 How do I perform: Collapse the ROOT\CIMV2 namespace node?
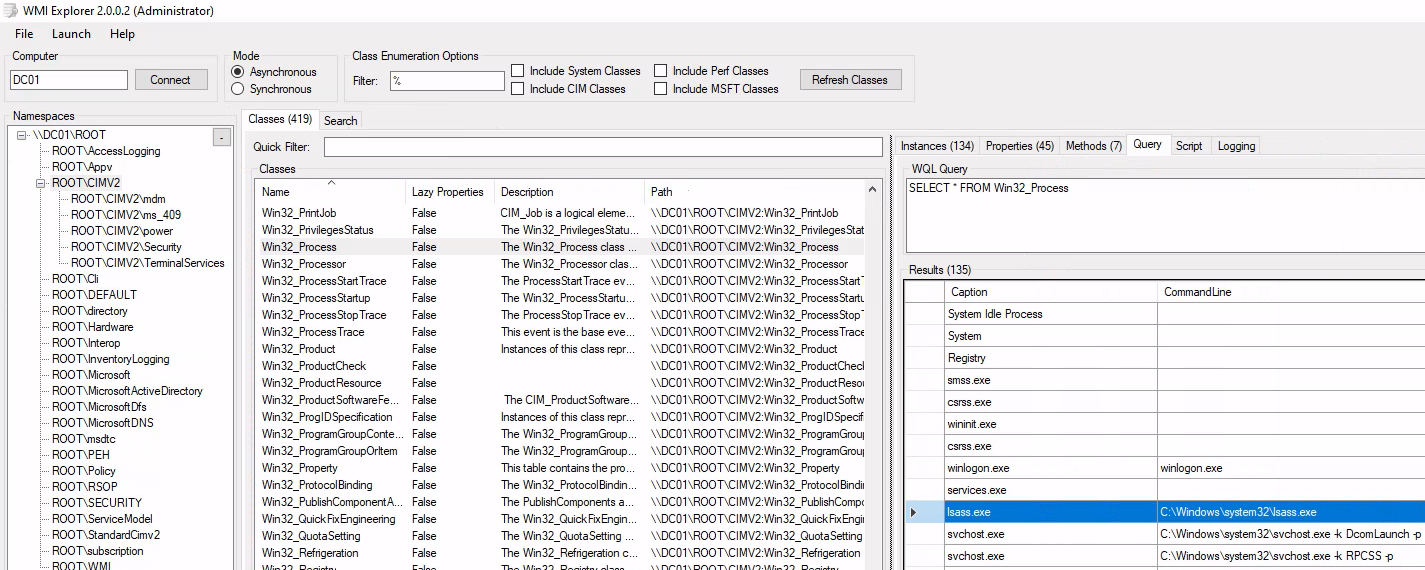(41, 183)
